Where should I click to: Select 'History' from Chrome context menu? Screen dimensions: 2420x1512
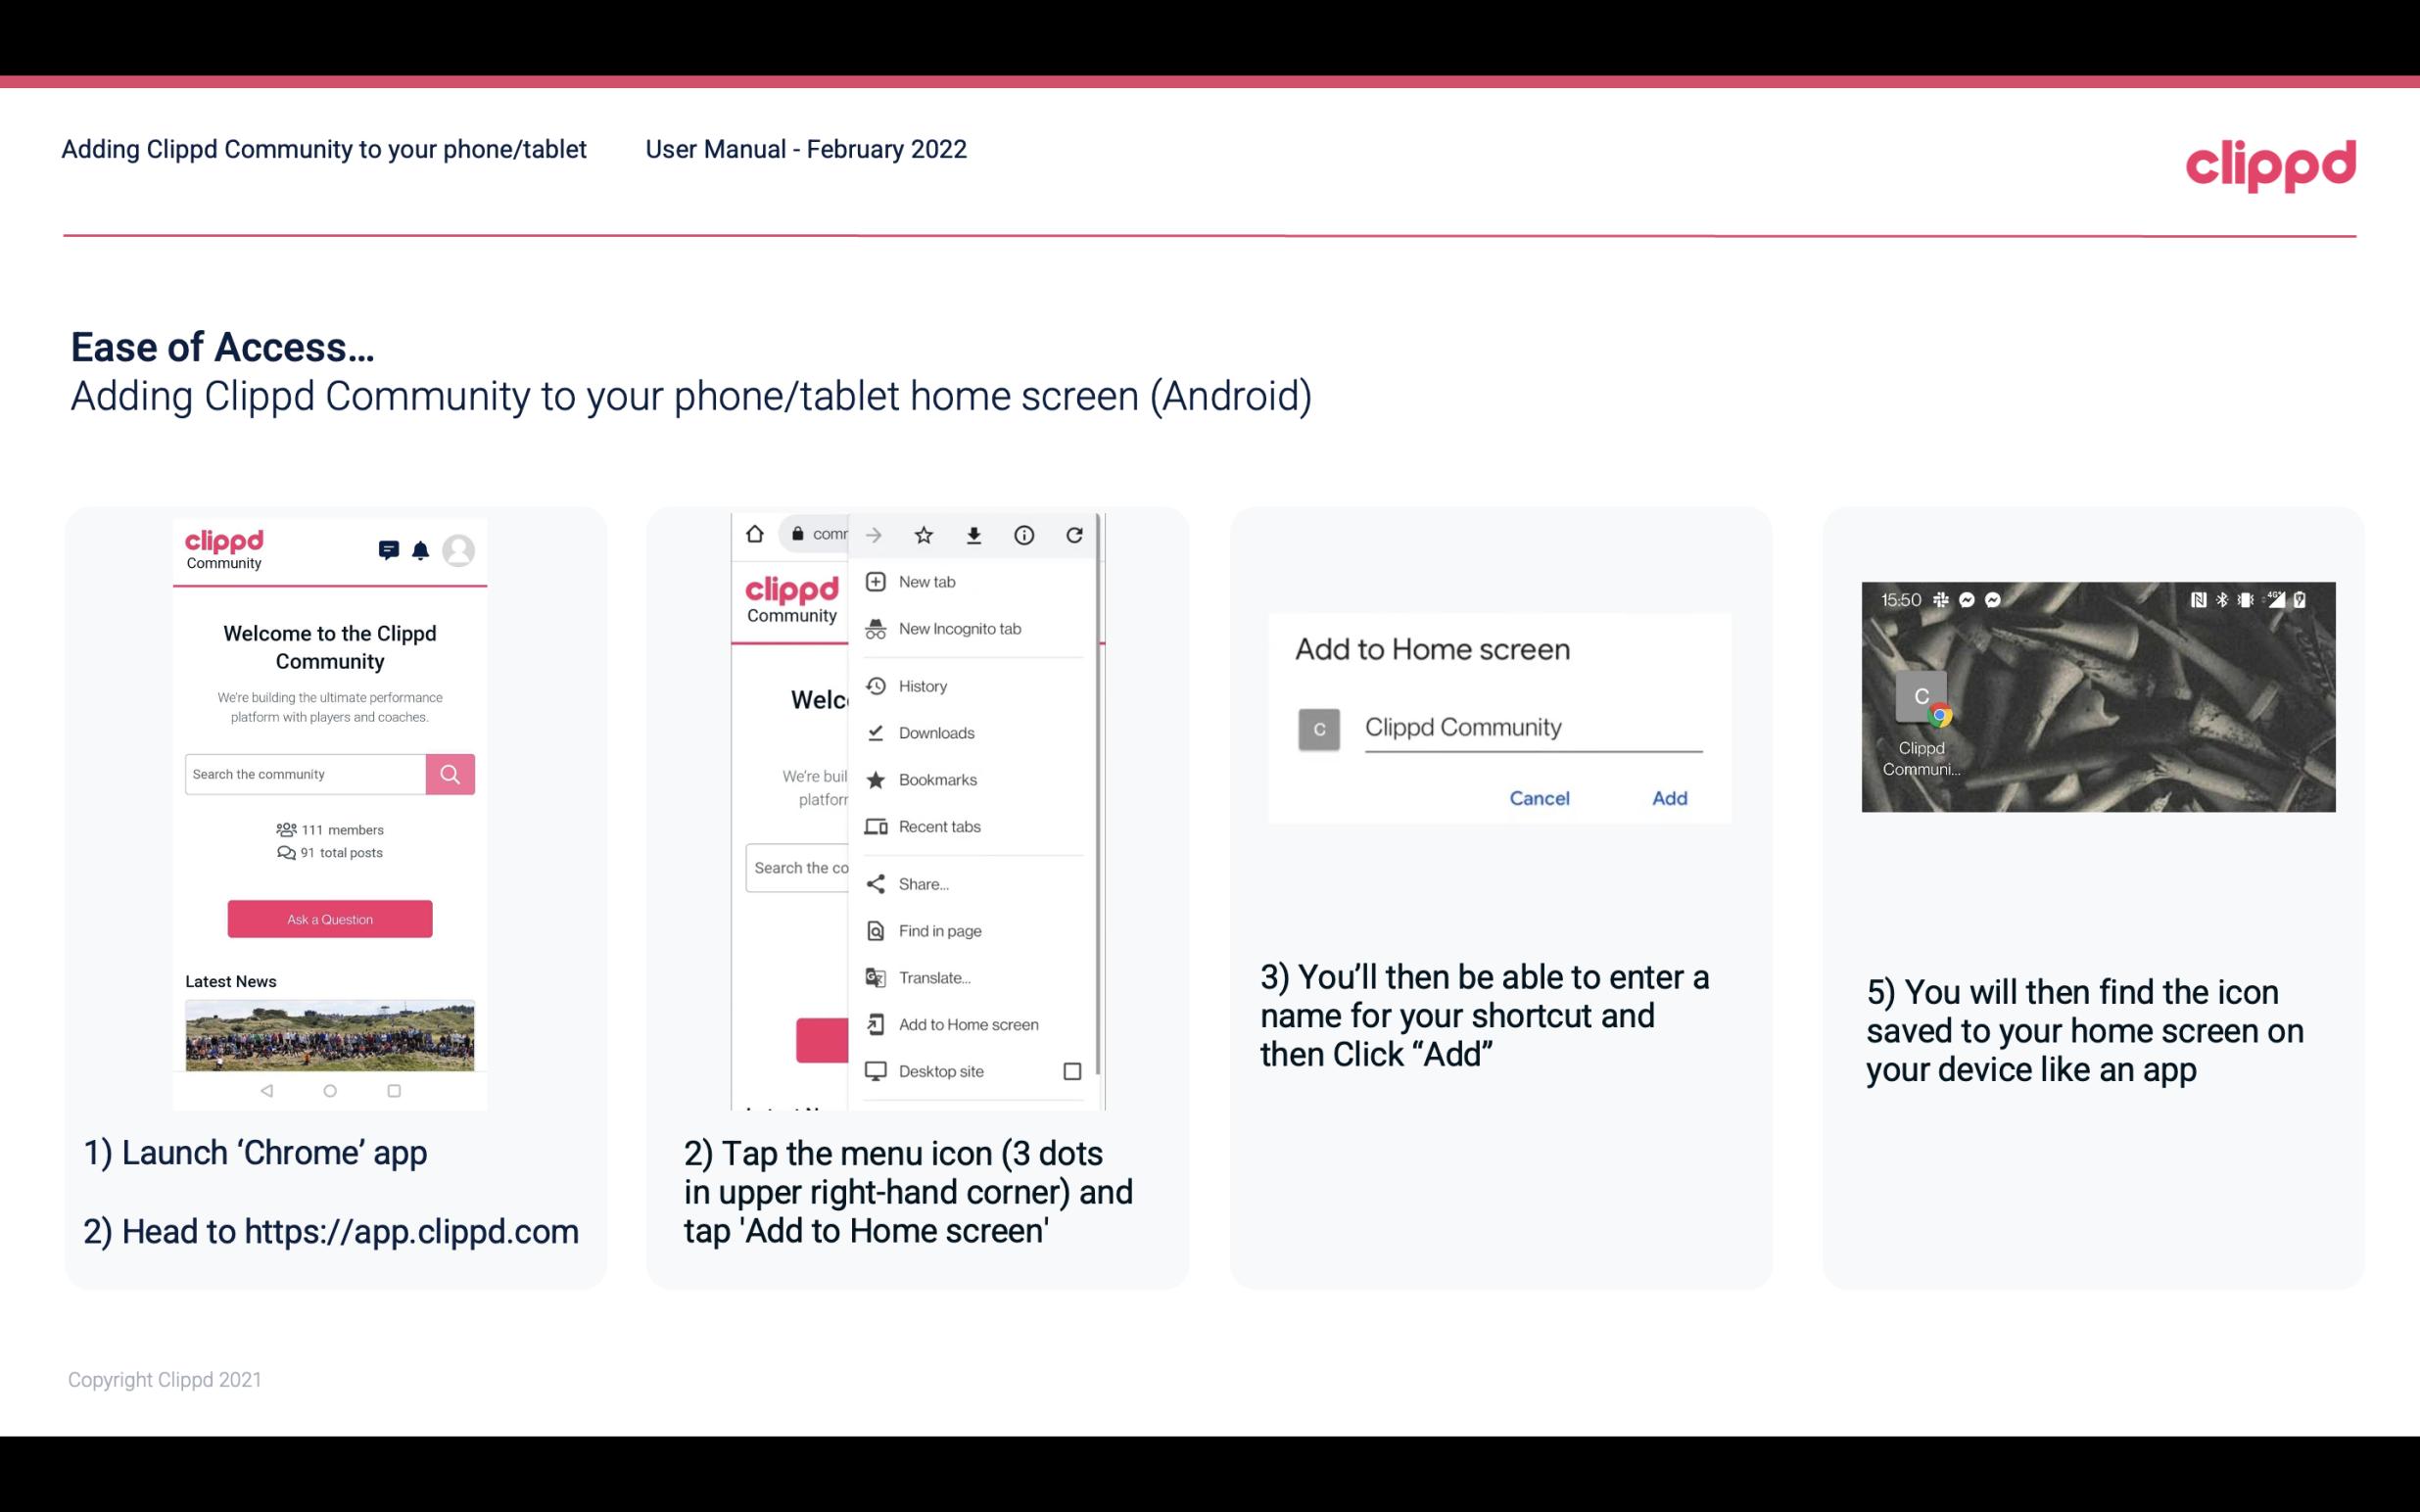click(922, 683)
